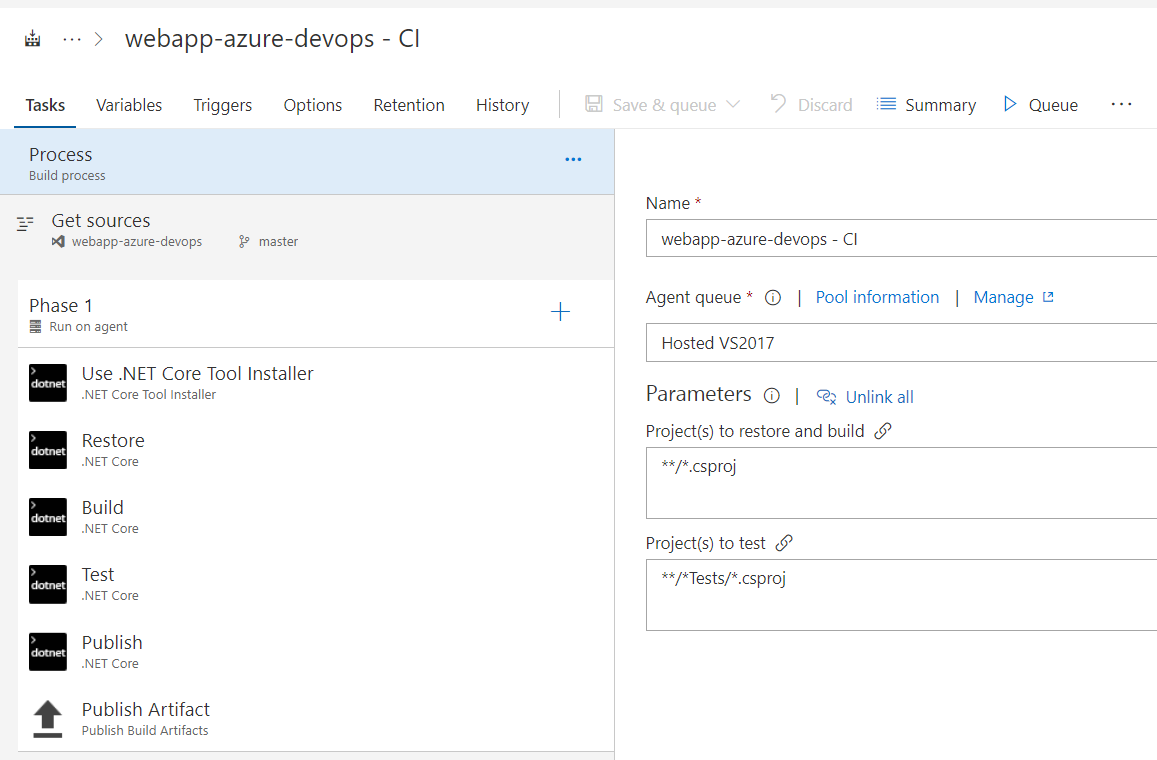
Task: Click the Agent queue info icon
Action: click(x=773, y=297)
